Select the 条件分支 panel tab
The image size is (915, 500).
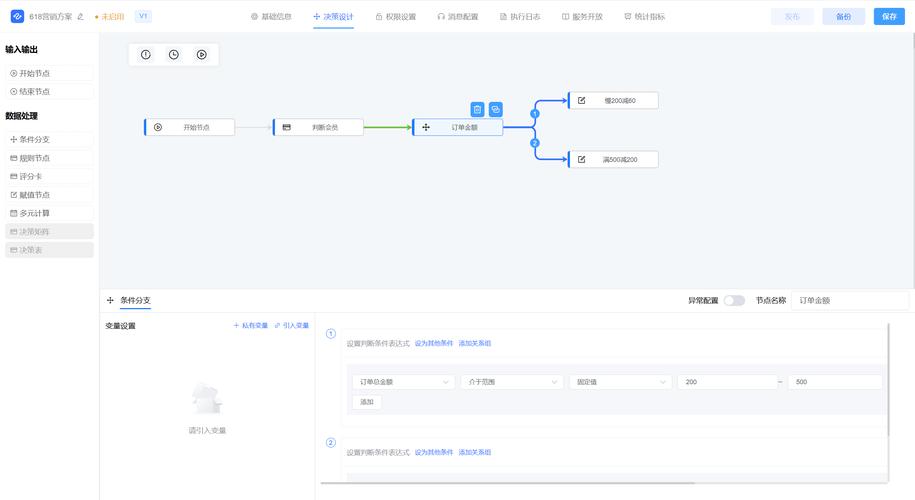point(135,300)
